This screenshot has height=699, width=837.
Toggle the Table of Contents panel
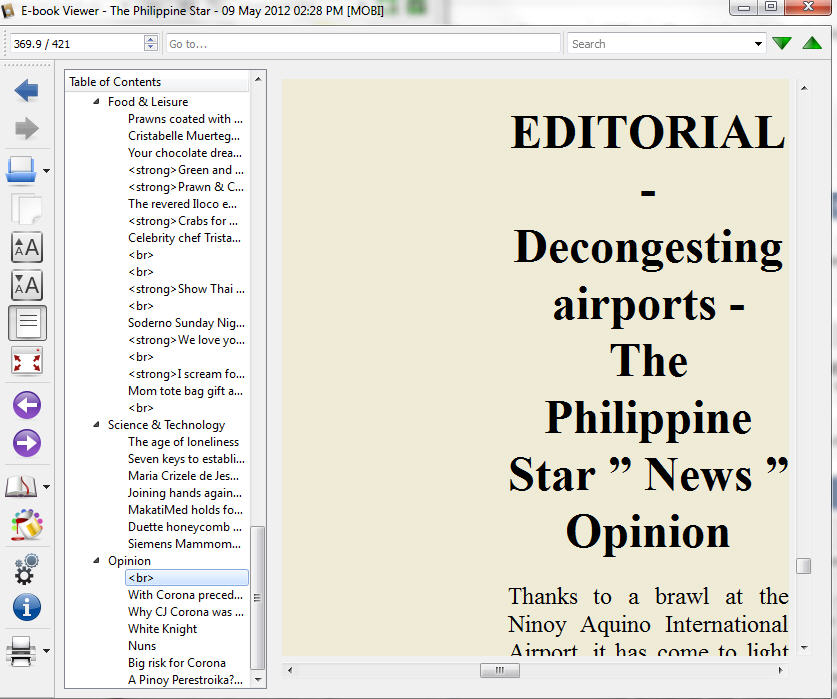(x=26, y=323)
